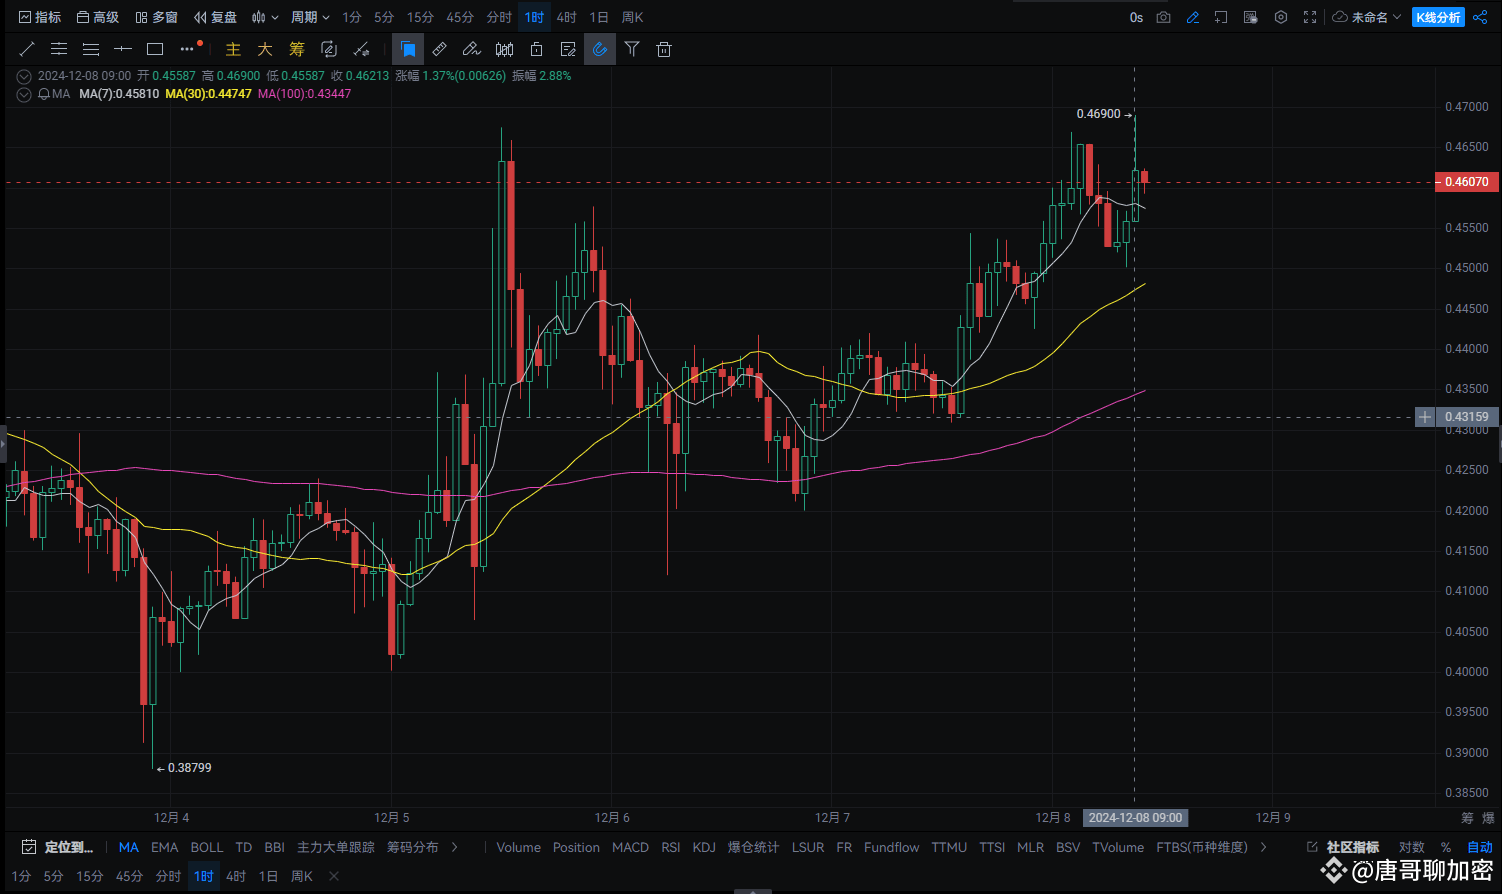1502x894 pixels.
Task: Click the blue bookmark flag tool
Action: (x=408, y=49)
